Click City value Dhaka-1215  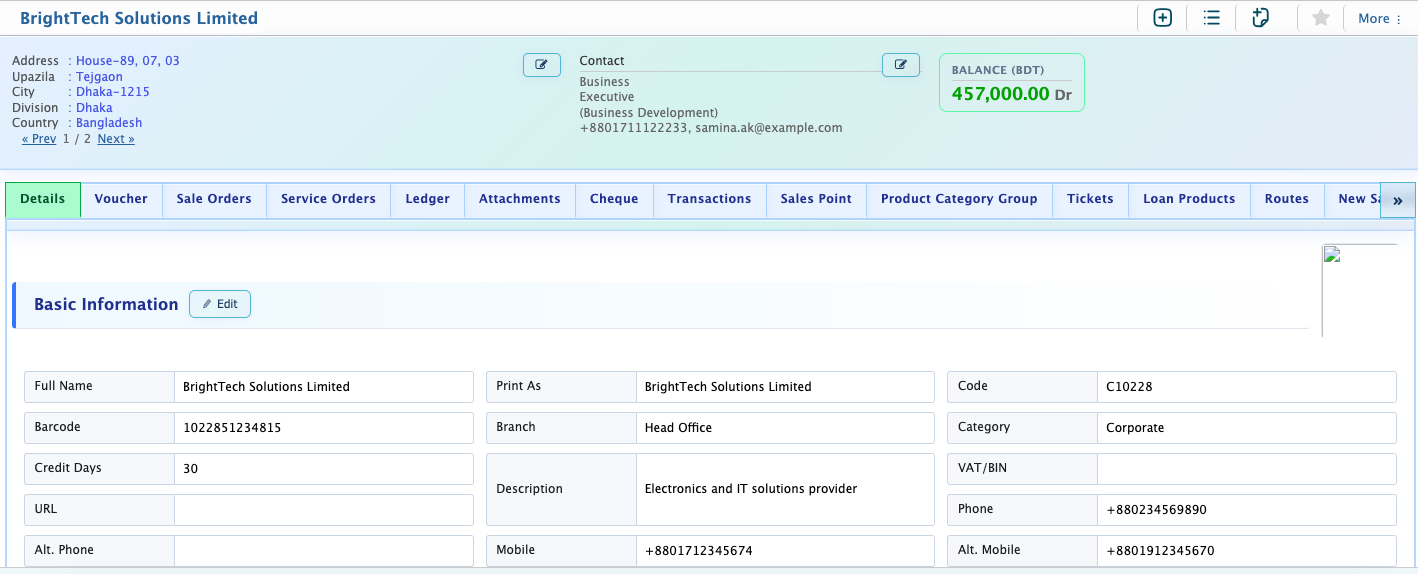click(113, 92)
